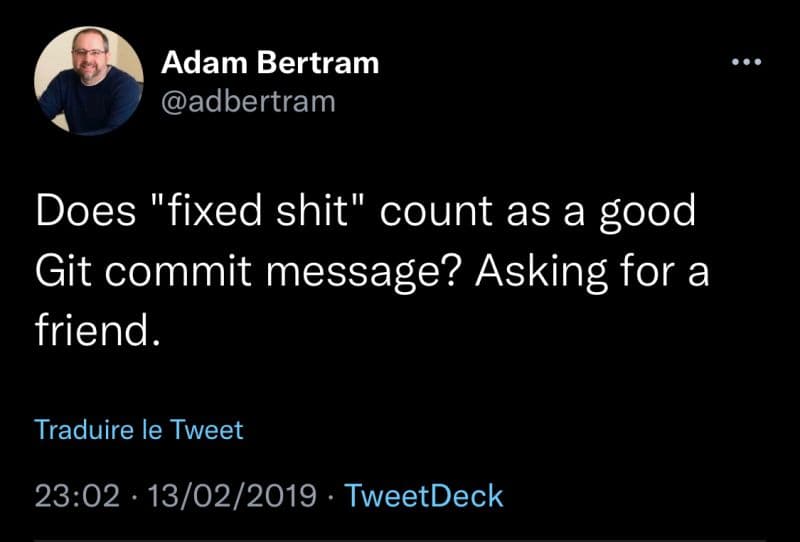
Task: Click the 13/02/2019 date
Action: pos(232,496)
